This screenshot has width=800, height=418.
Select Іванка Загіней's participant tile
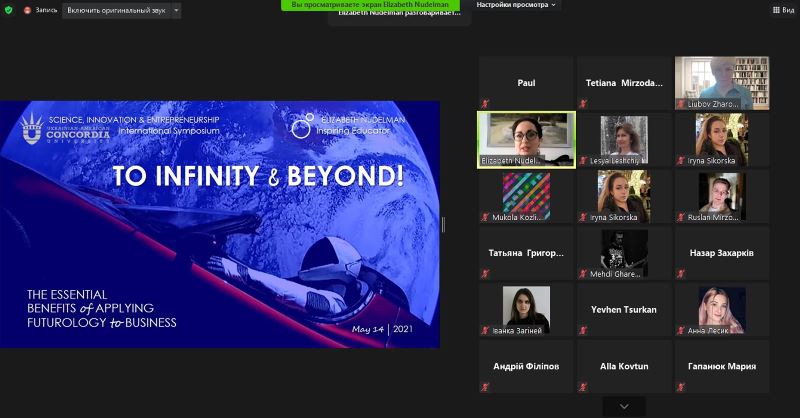tap(526, 310)
